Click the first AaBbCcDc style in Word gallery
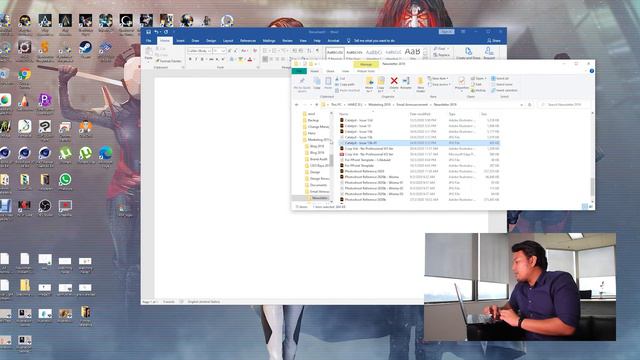The height and width of the screenshot is (360, 640). [335, 53]
